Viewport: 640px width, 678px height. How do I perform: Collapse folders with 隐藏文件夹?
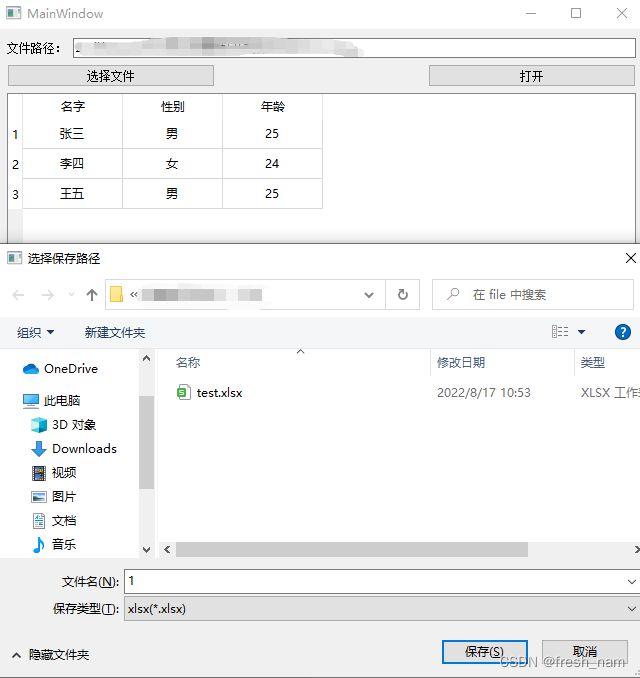coord(51,655)
